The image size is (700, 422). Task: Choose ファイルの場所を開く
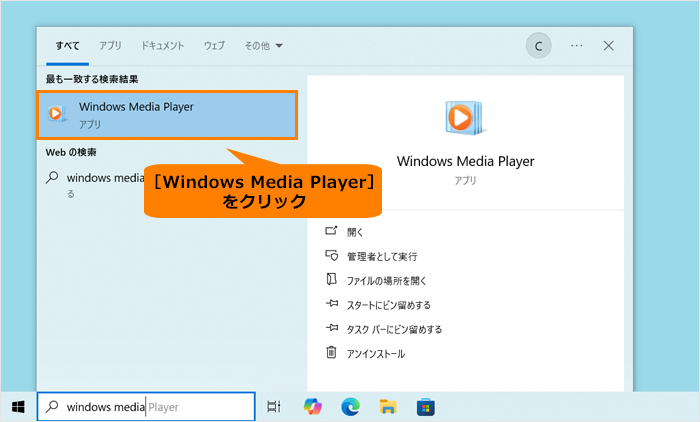pyautogui.click(x=387, y=281)
